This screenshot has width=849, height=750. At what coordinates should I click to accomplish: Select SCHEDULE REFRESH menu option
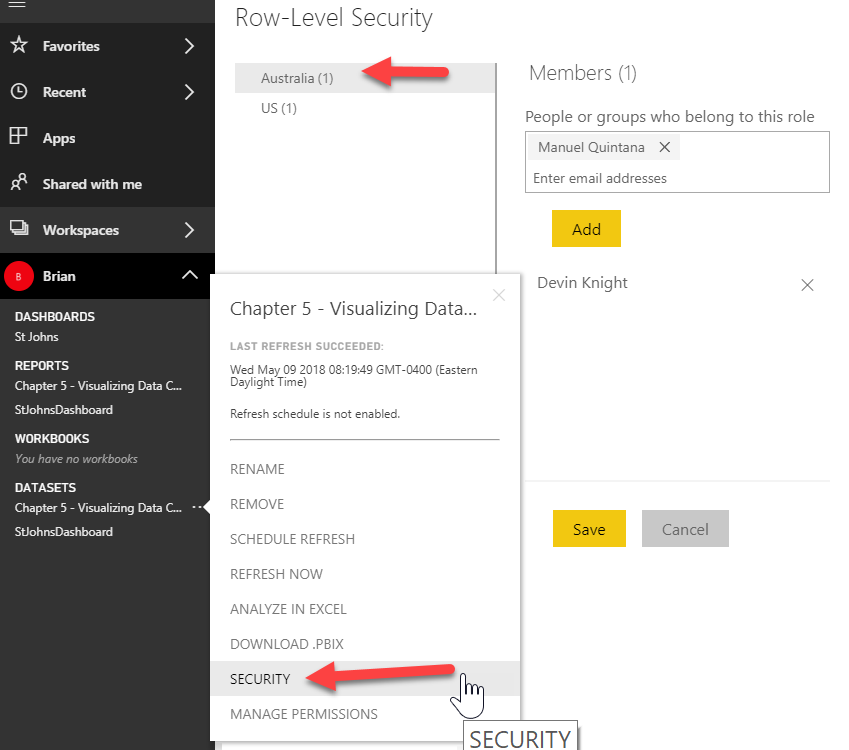tap(292, 538)
